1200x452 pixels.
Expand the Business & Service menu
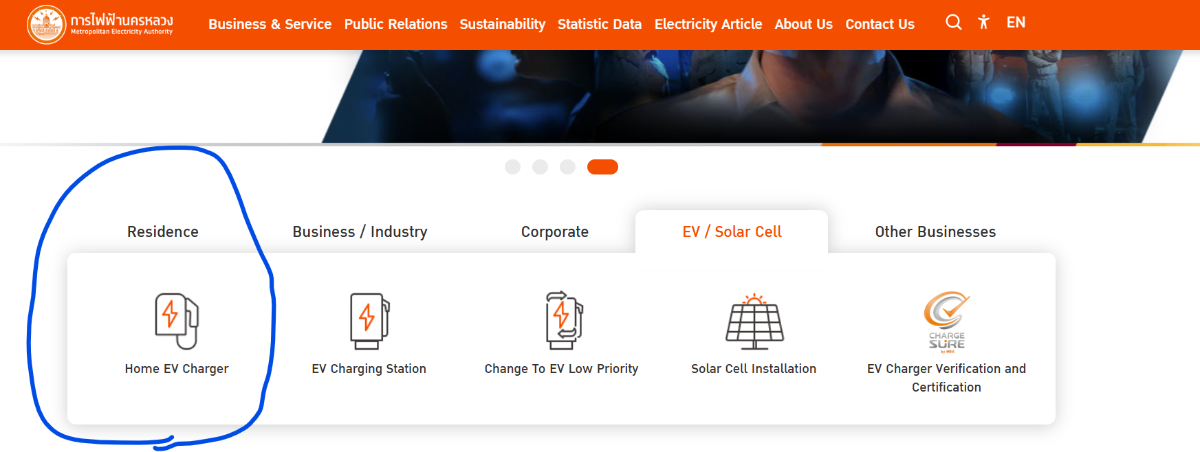(270, 24)
